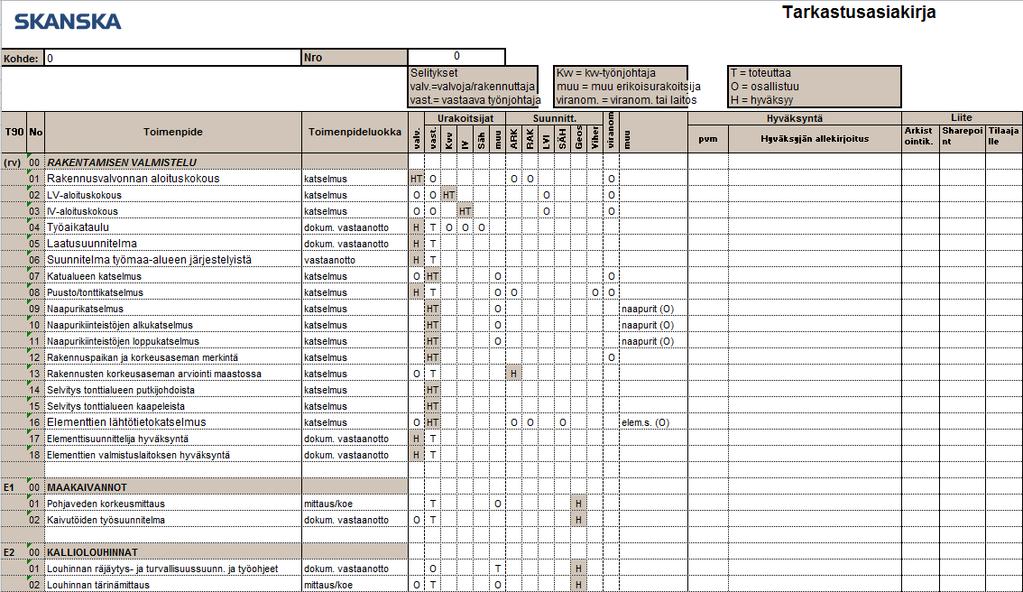1023x592 pixels.
Task: Click the Selitykset legend box
Action: click(473, 86)
